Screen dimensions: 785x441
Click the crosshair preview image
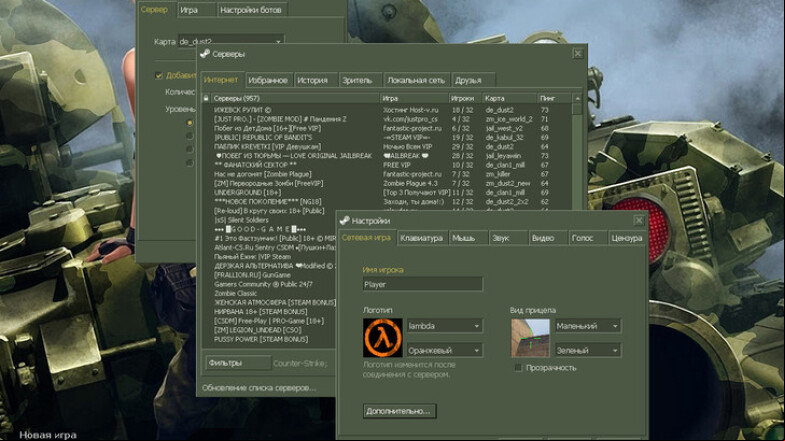[x=530, y=338]
